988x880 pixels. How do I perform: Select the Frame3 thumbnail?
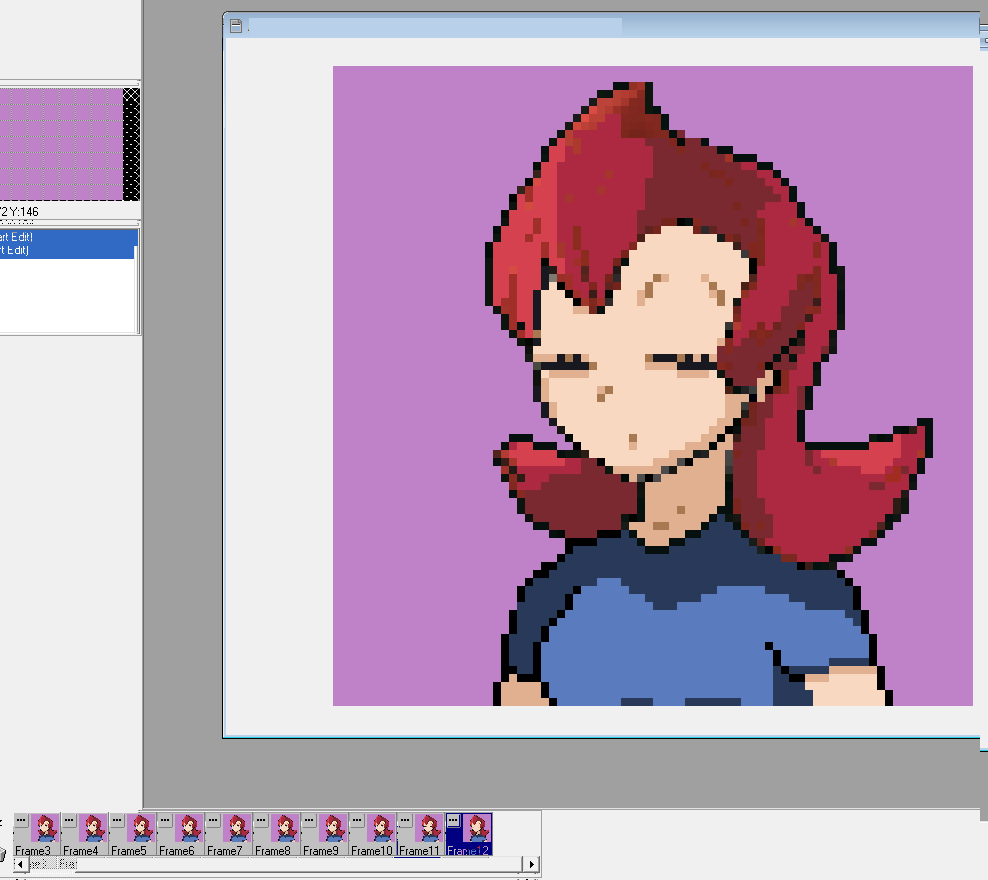[45, 829]
